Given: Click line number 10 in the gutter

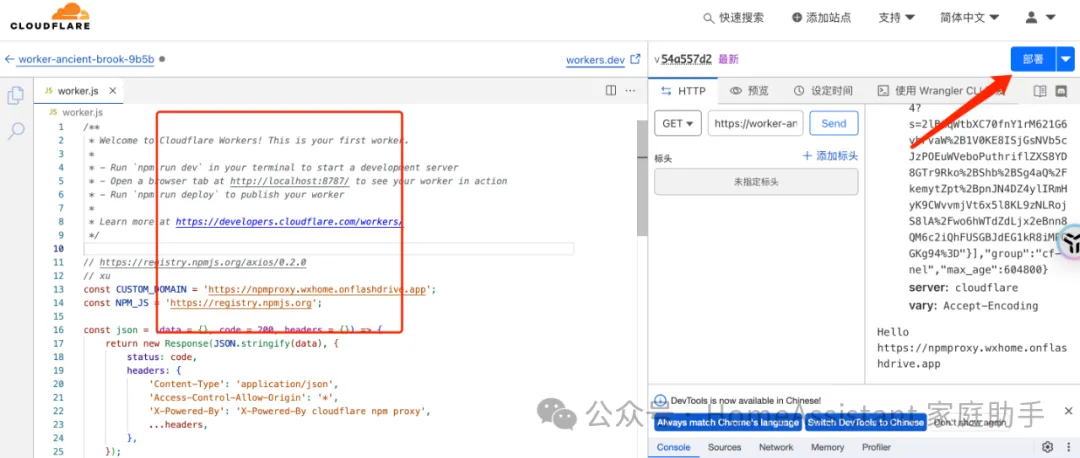Looking at the screenshot, I should click(58, 249).
